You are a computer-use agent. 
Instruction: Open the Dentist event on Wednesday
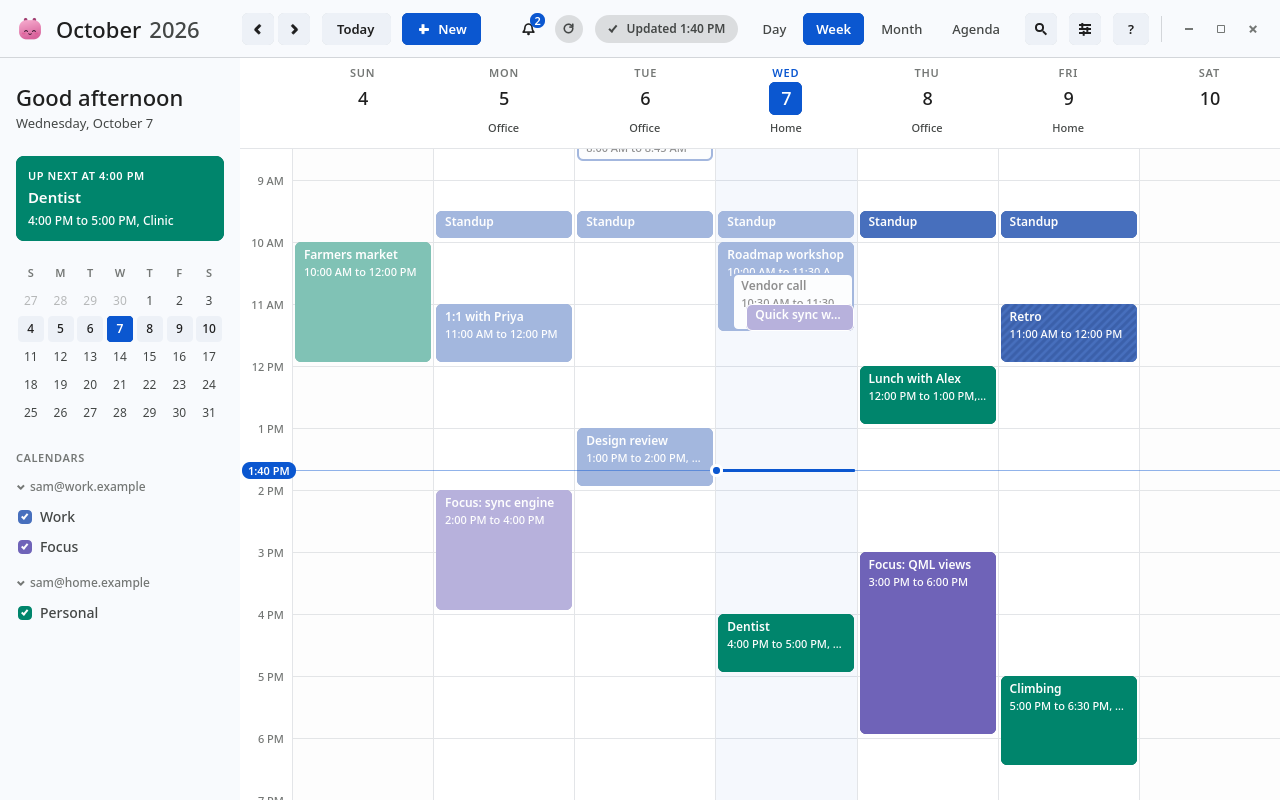(x=786, y=643)
